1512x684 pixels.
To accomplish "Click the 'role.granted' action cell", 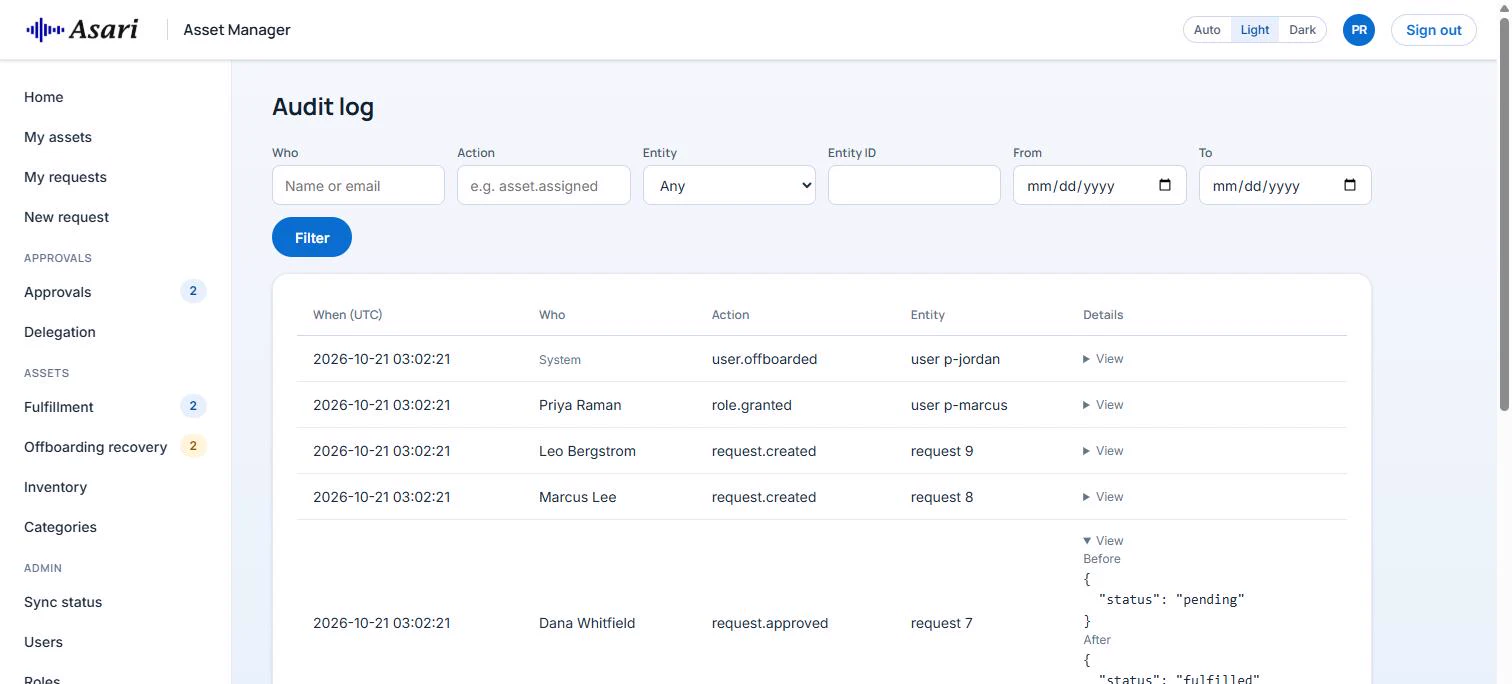I will click(751, 405).
